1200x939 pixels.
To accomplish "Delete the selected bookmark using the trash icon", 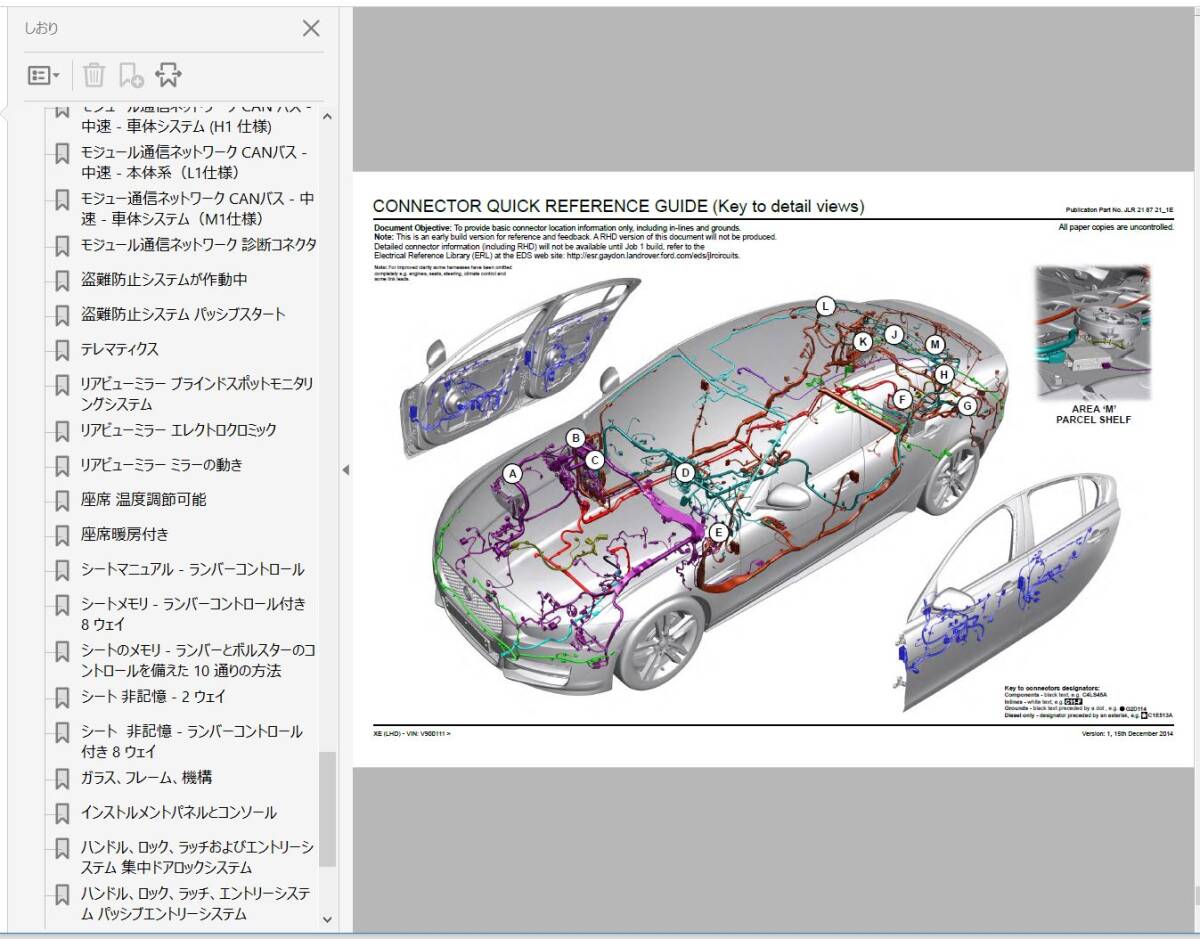I will coord(94,74).
